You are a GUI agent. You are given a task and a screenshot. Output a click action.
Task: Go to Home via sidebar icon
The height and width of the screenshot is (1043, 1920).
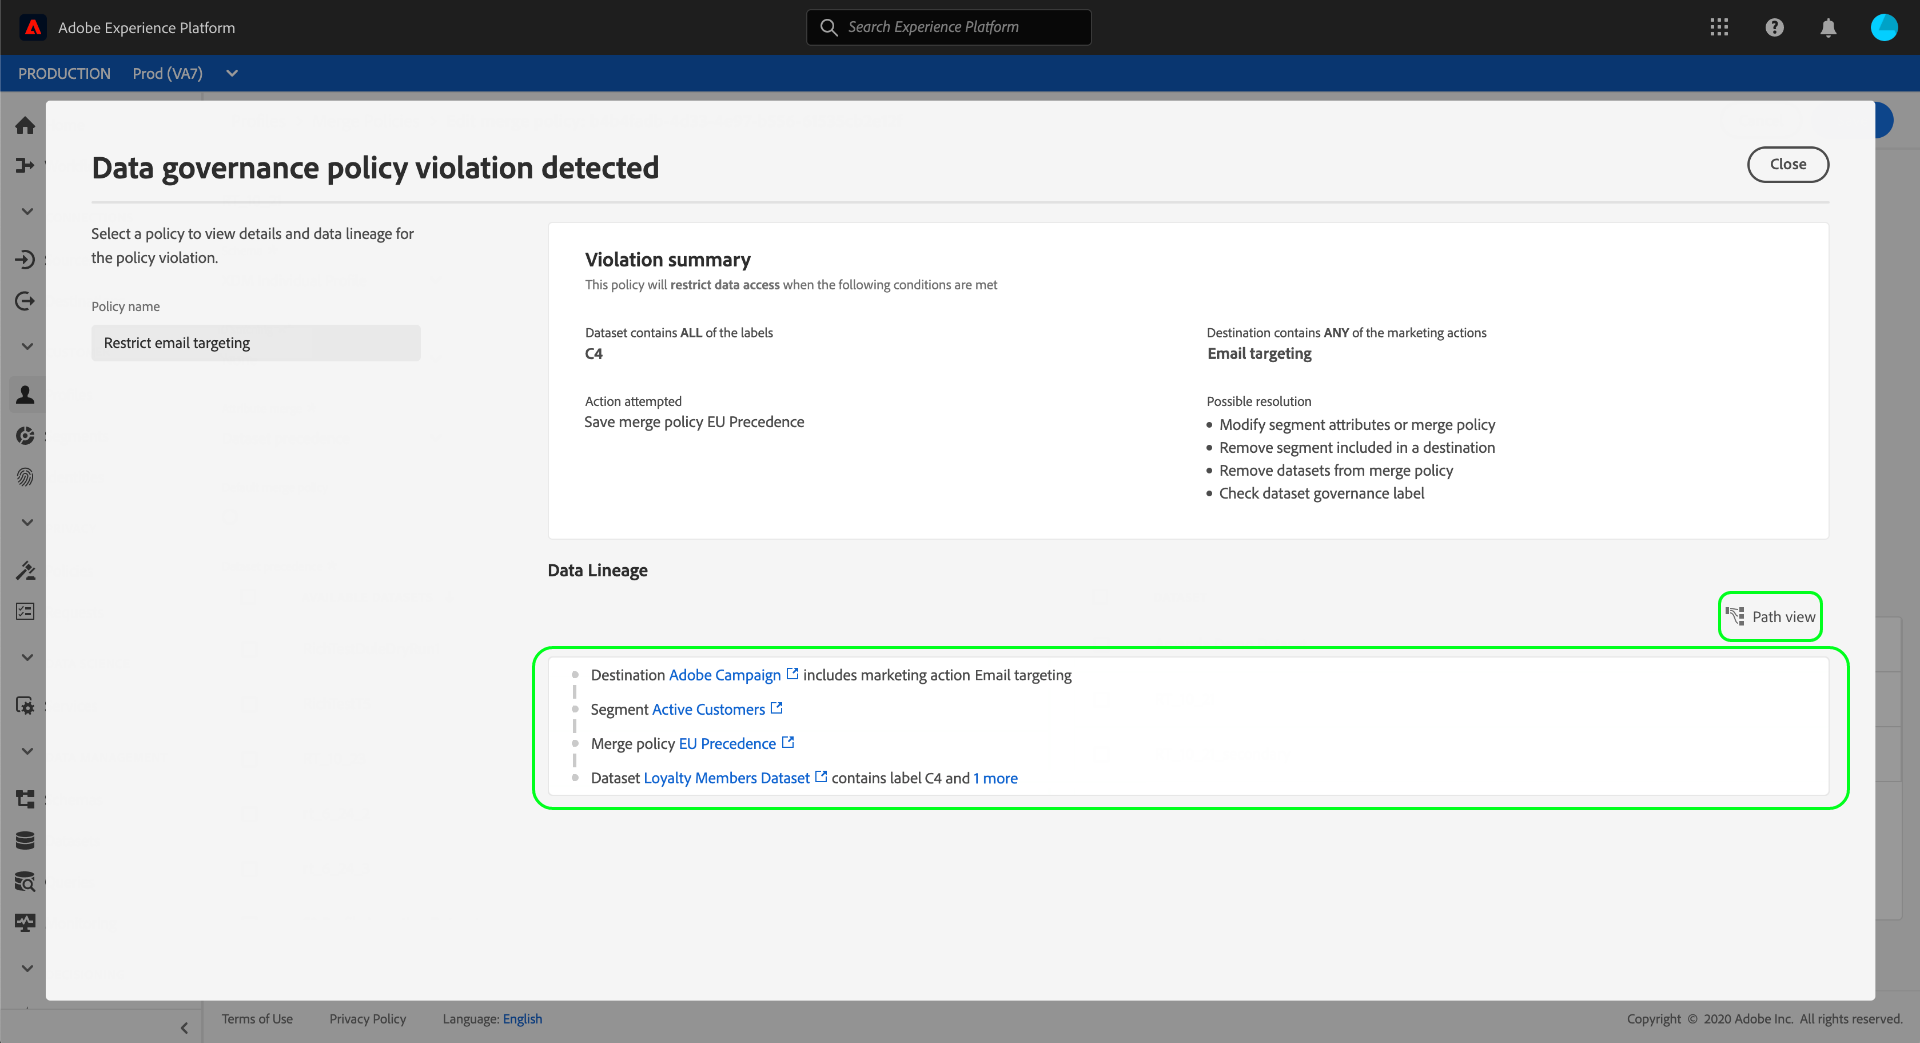(x=25, y=125)
